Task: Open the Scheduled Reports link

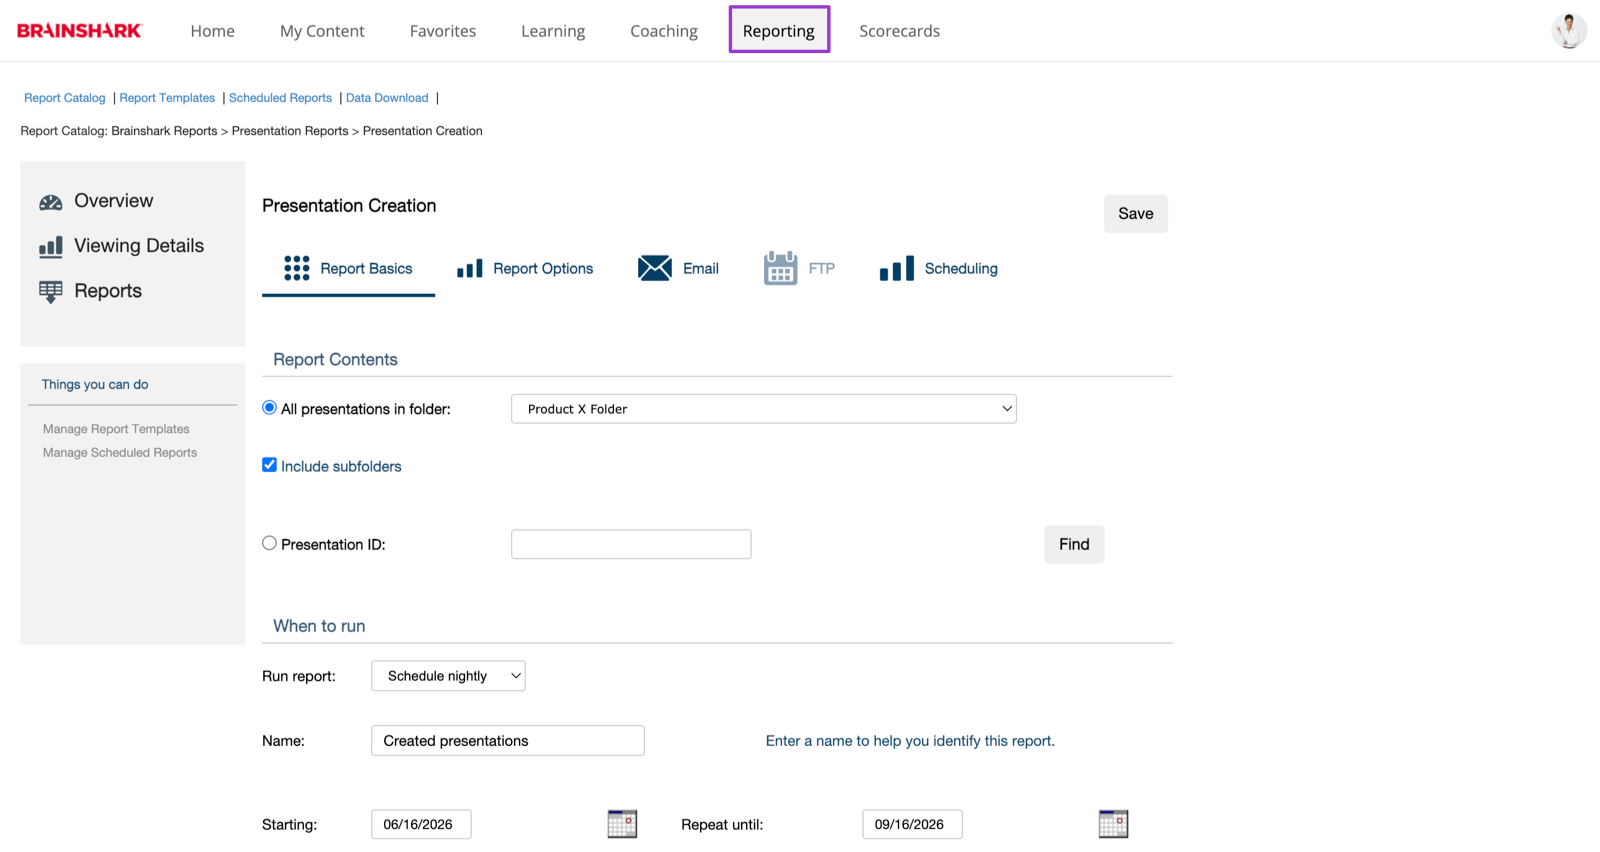Action: 280,98
